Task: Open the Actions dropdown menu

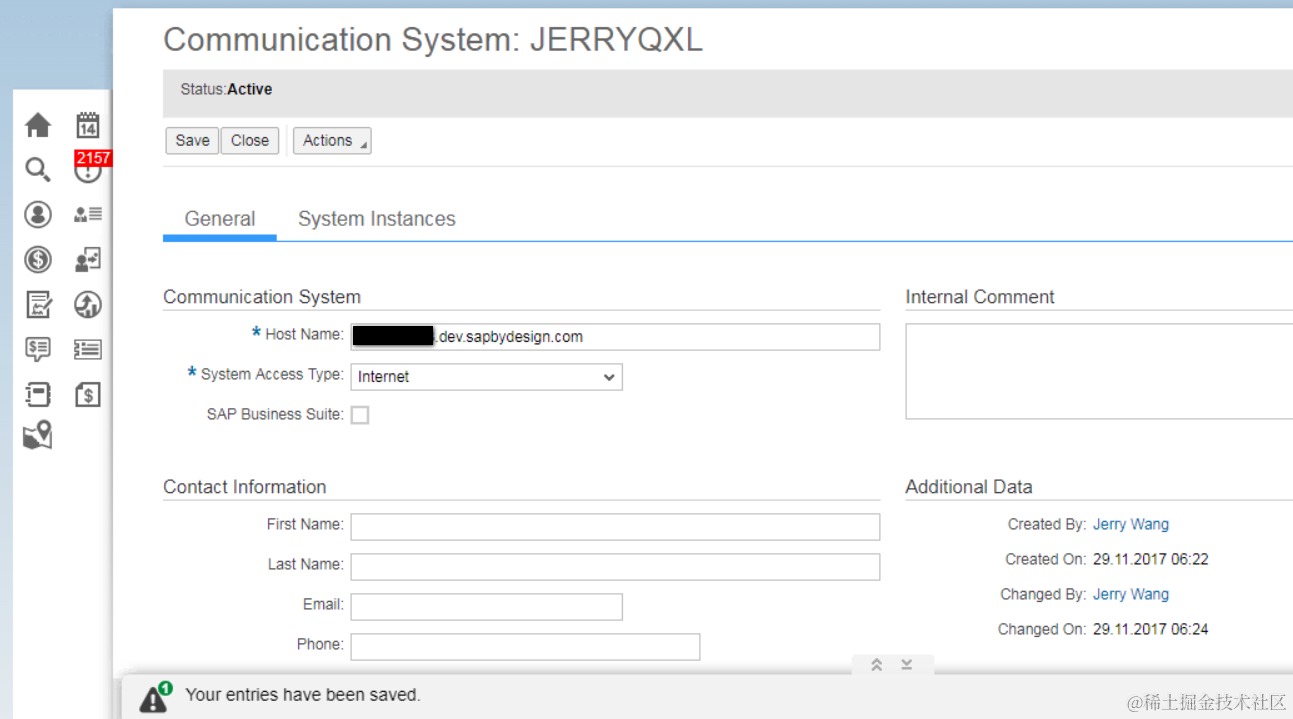Action: [332, 141]
